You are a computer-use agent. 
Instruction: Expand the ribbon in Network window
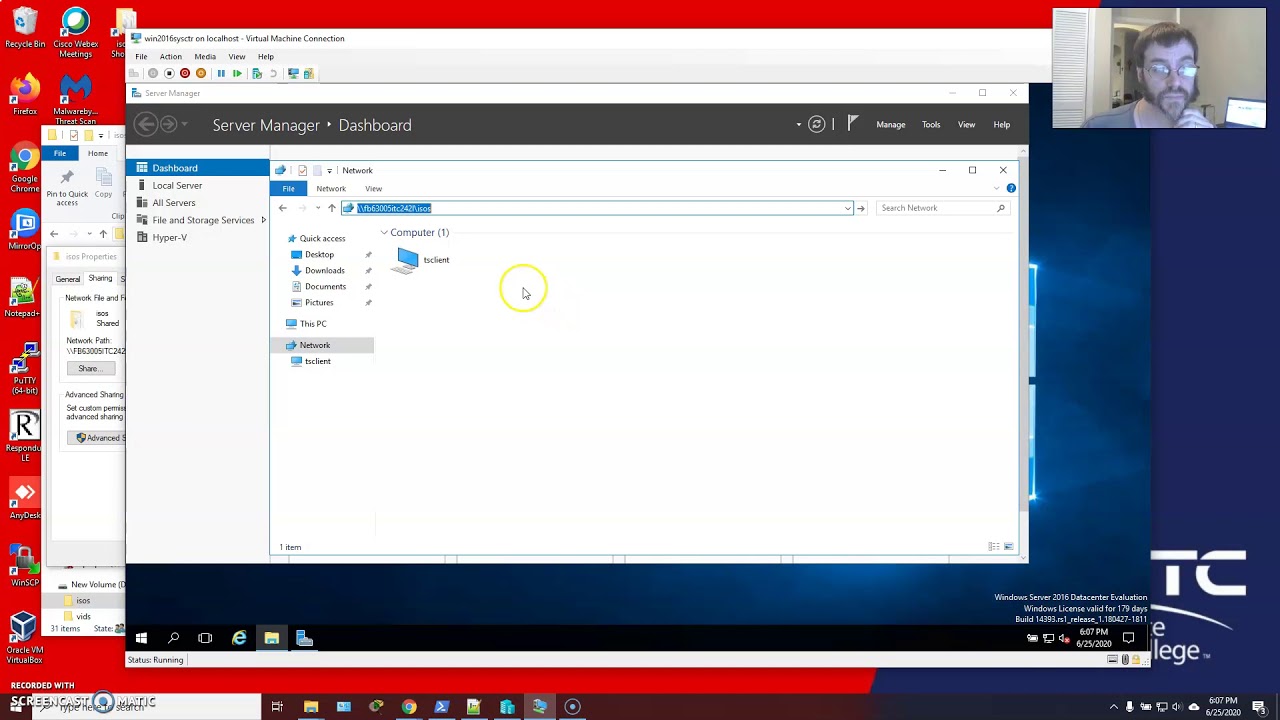click(997, 188)
